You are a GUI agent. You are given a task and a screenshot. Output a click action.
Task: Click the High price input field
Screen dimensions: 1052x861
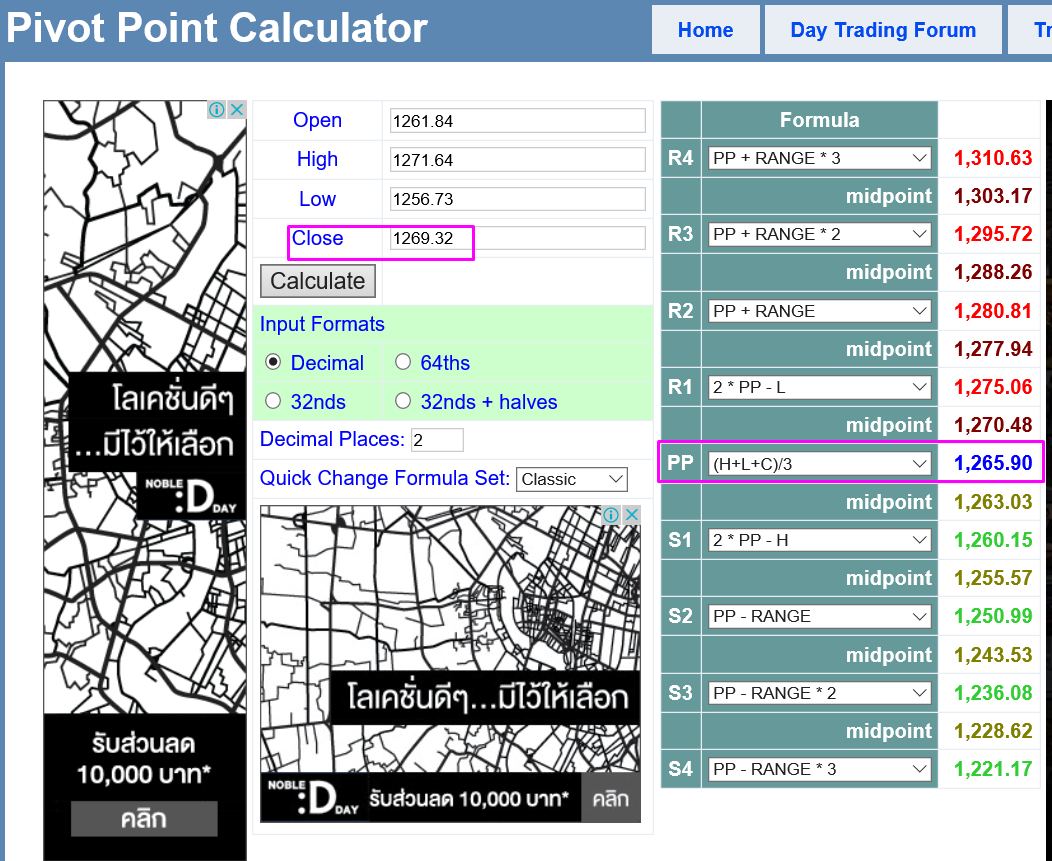click(517, 160)
